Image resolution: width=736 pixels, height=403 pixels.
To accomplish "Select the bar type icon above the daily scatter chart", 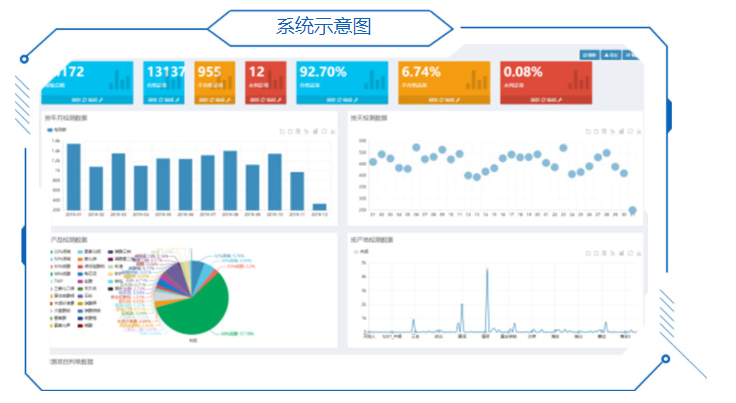I will click(621, 131).
